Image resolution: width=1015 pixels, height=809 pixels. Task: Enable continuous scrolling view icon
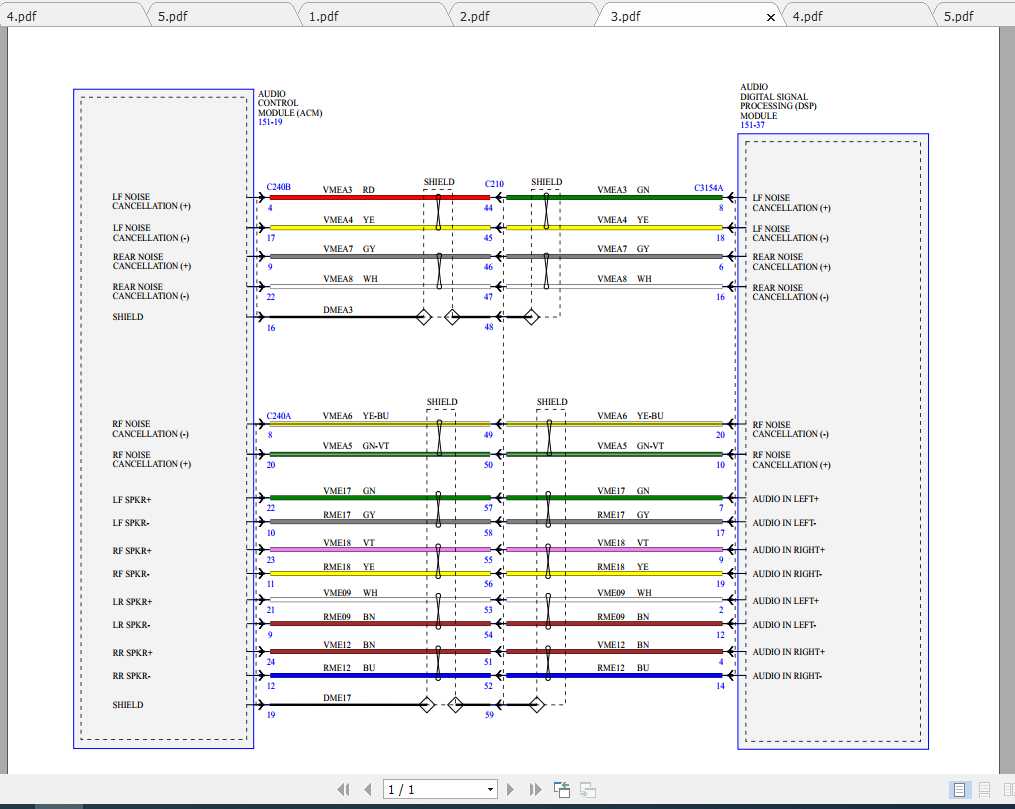pyautogui.click(x=984, y=789)
